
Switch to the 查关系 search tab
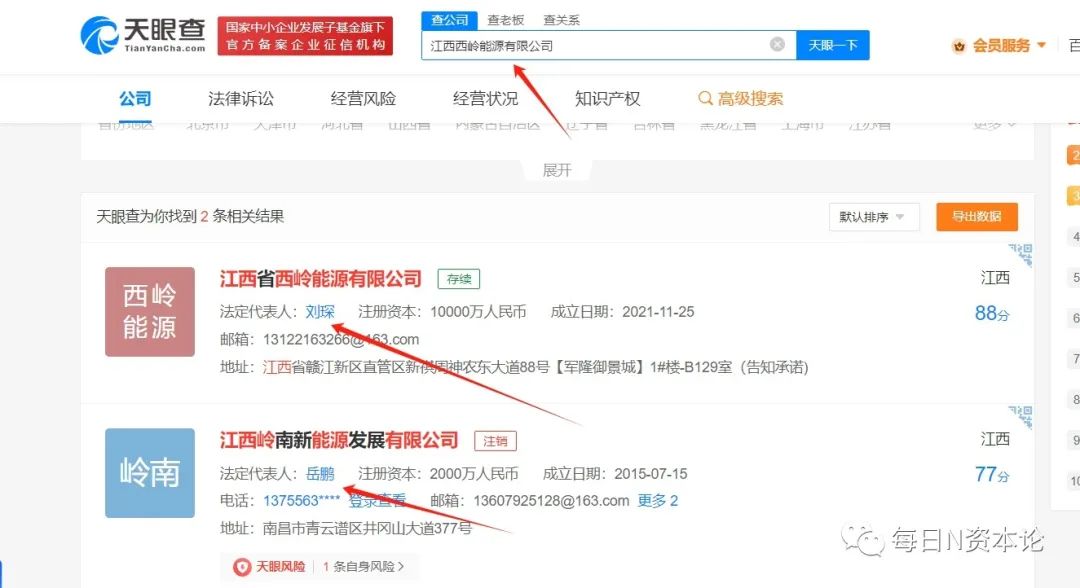coord(561,21)
